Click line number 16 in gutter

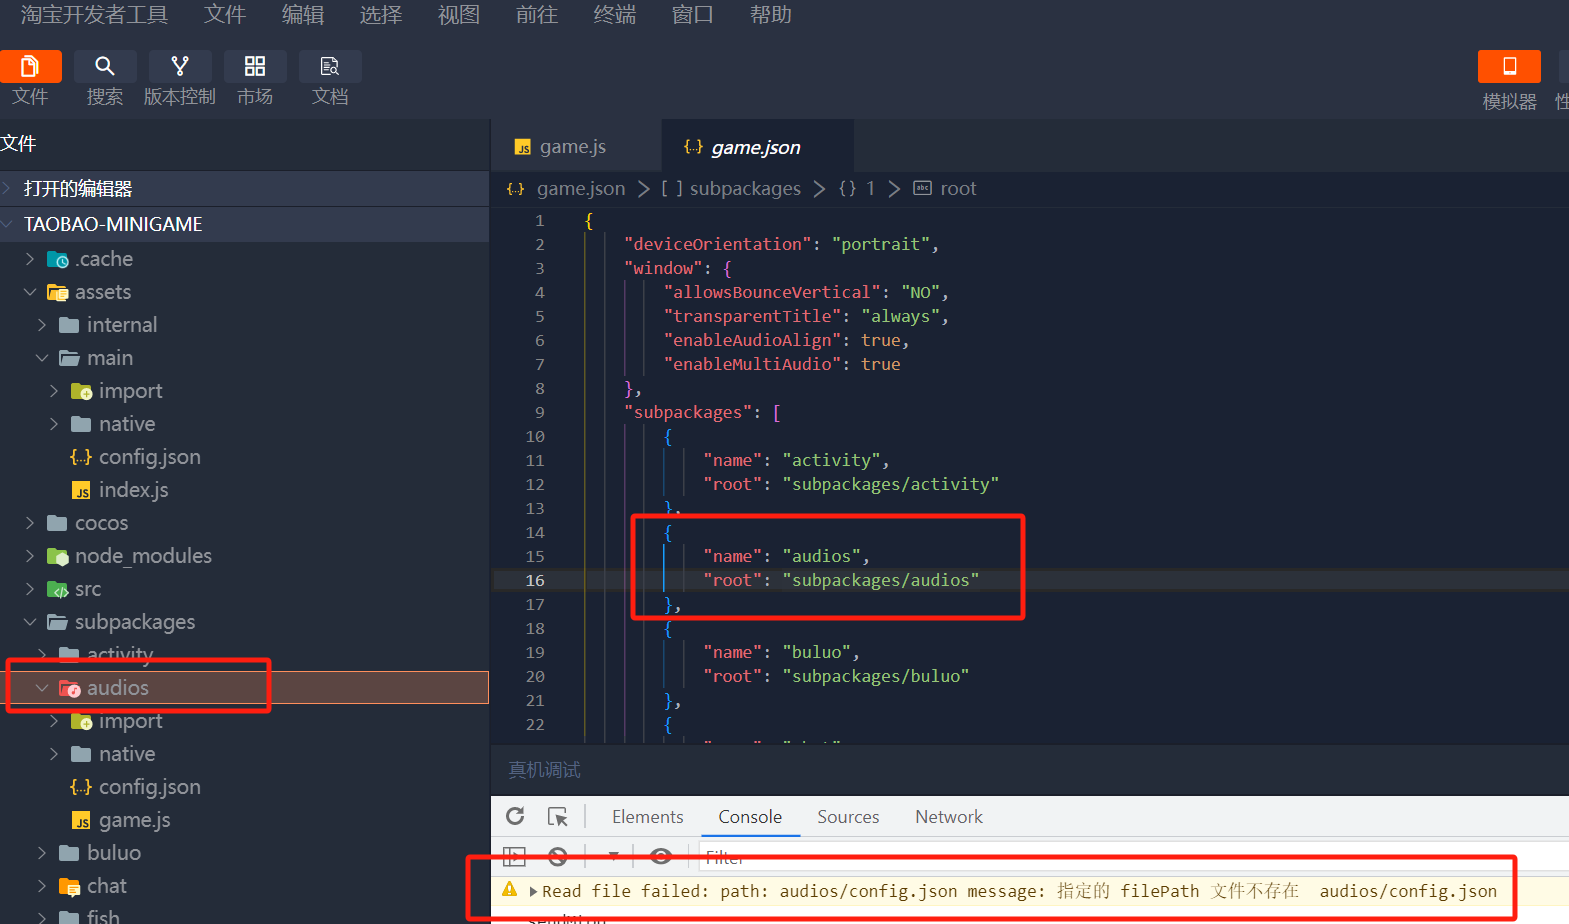[x=535, y=580]
